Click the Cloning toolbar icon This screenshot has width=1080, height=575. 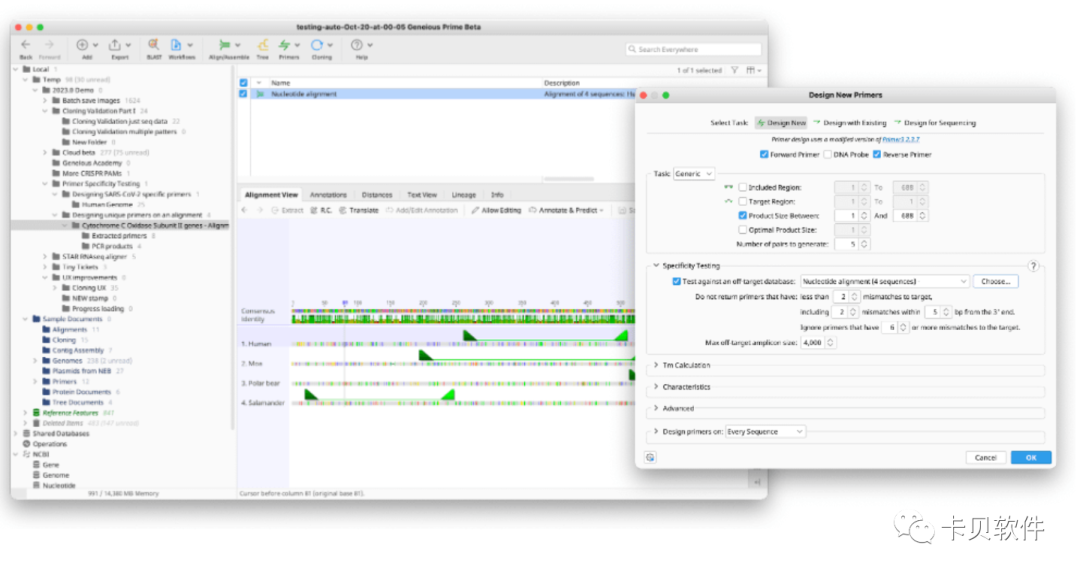click(x=317, y=45)
